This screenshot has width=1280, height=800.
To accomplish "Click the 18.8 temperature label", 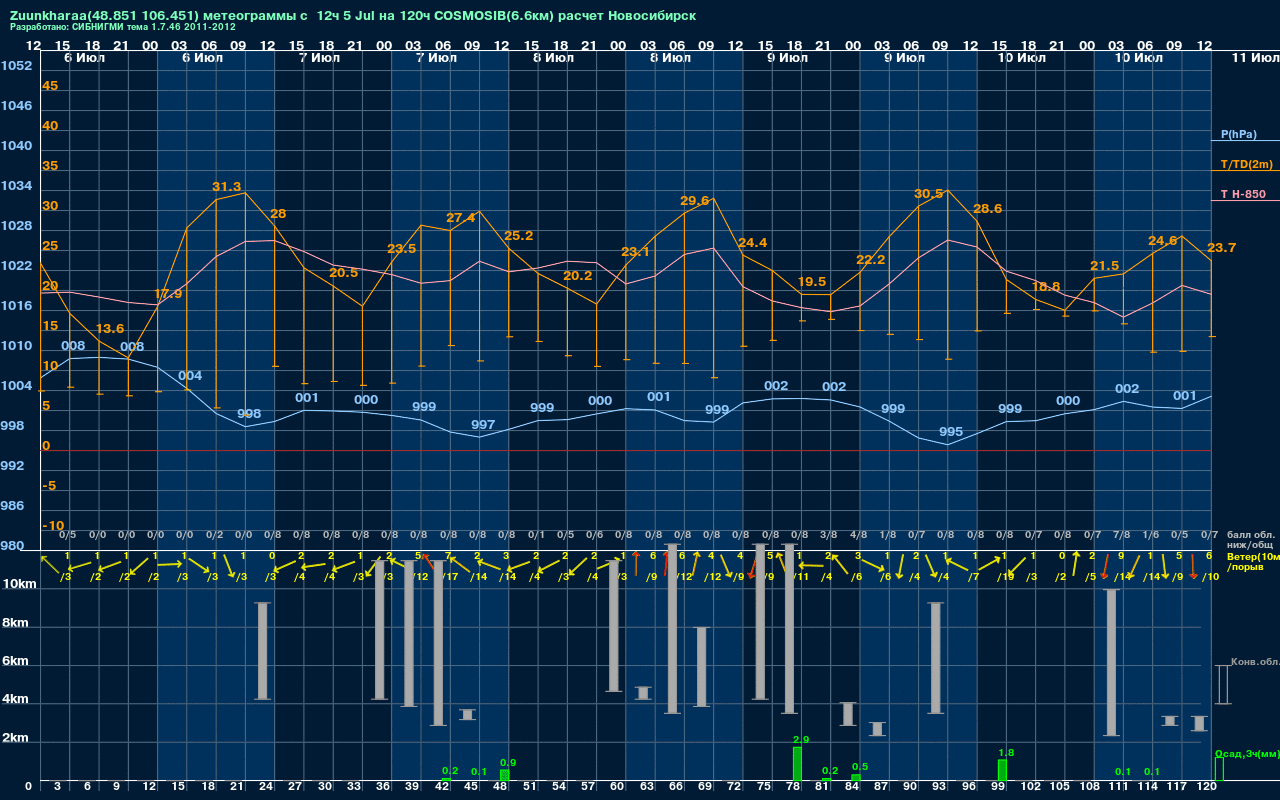I will point(1045,286).
